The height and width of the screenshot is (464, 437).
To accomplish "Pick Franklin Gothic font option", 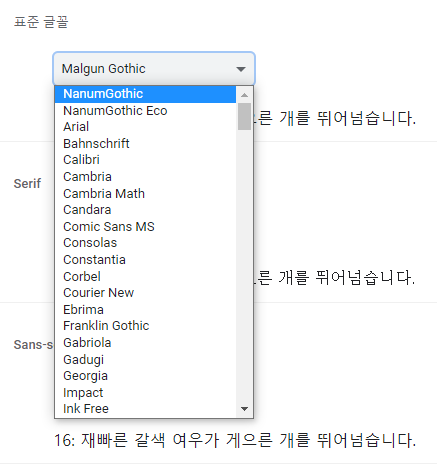I will [145, 326].
